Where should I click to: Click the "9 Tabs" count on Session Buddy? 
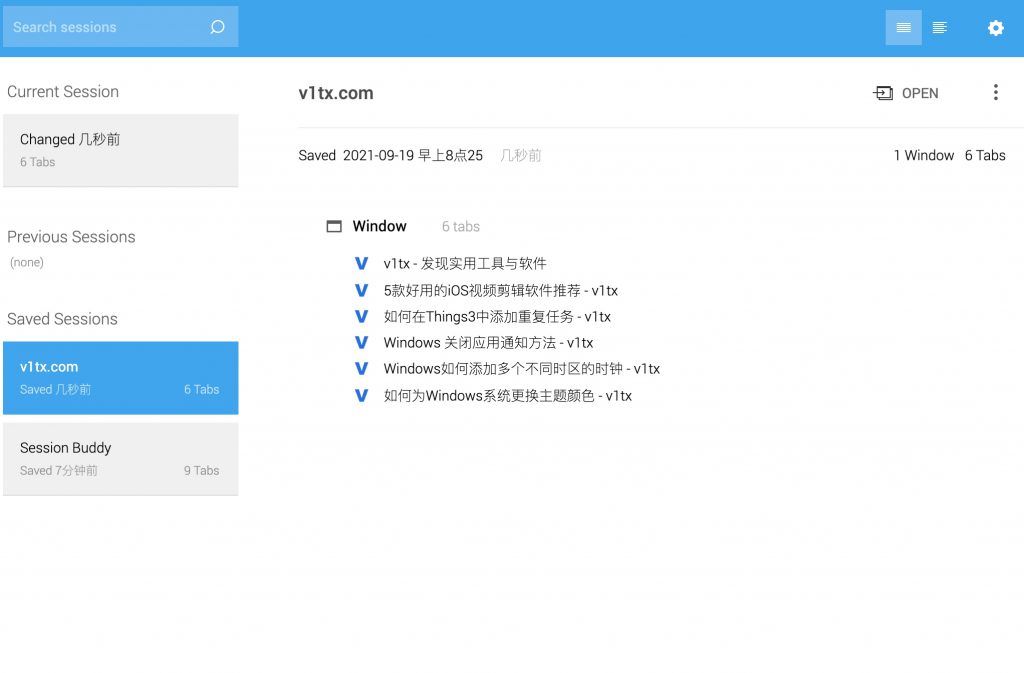[201, 471]
